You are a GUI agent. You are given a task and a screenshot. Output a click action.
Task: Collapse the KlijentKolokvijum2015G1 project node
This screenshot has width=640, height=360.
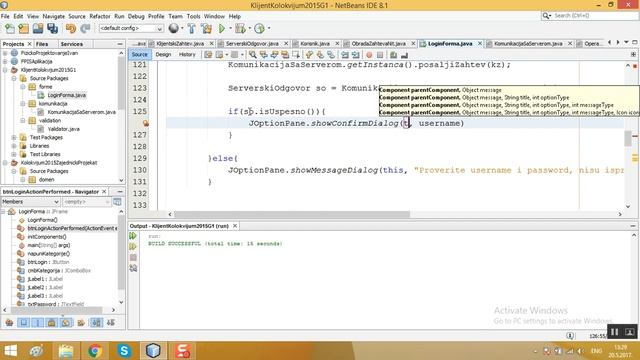pos(5,70)
